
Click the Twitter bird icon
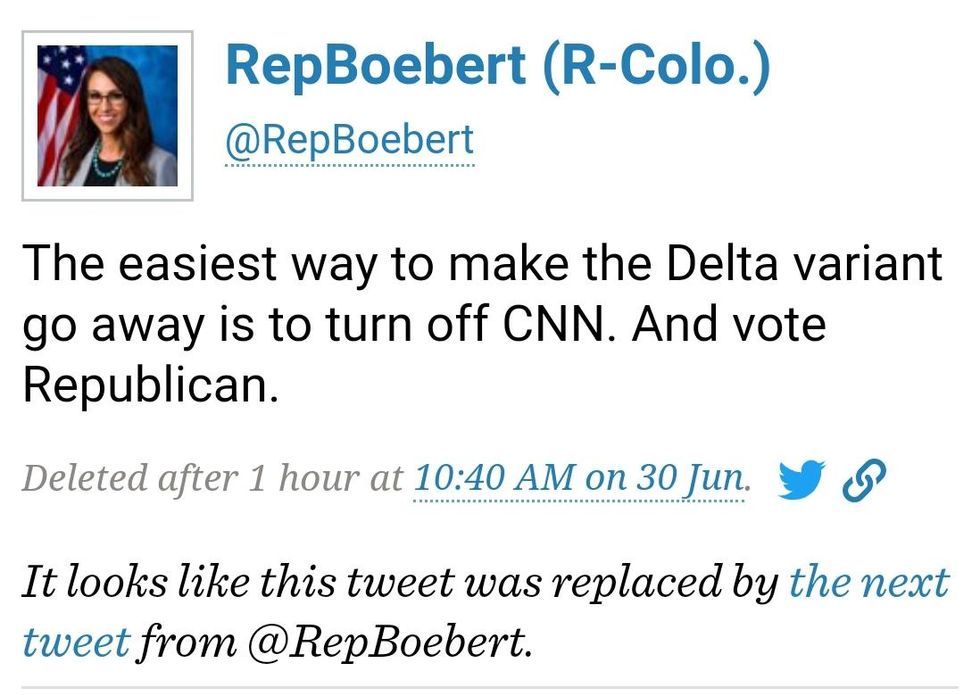801,481
